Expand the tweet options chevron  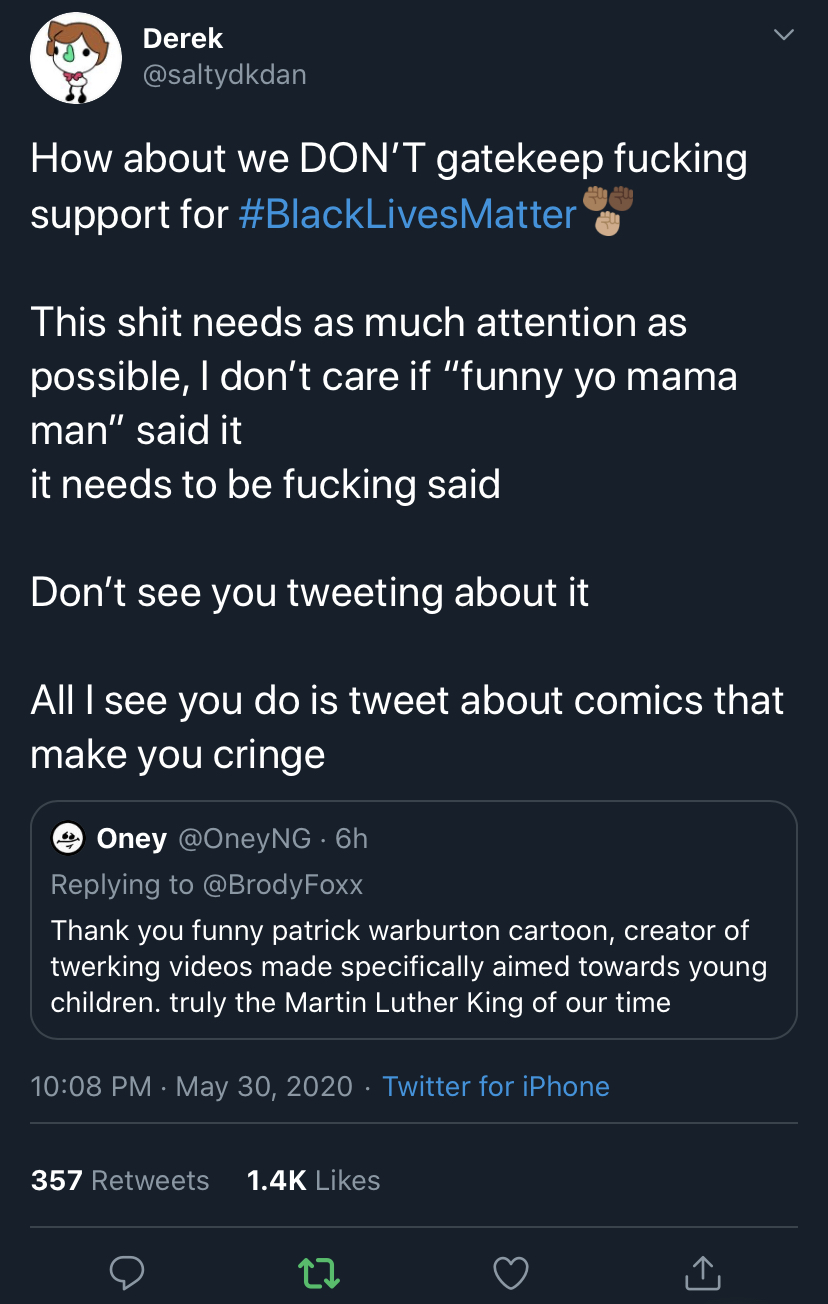pos(784,36)
